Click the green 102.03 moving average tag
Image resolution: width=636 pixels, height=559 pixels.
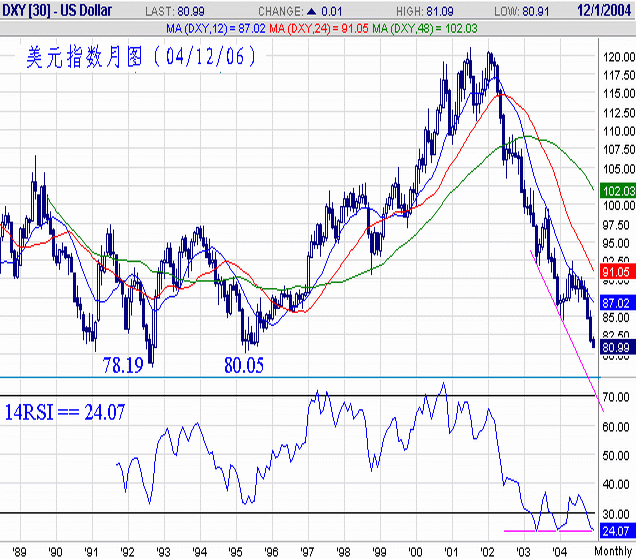coord(617,190)
